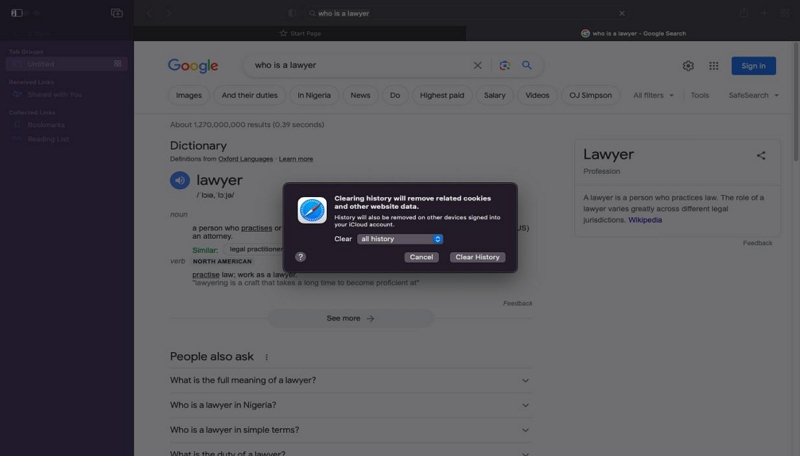
Task: Select the News filter chip
Action: tap(360, 95)
